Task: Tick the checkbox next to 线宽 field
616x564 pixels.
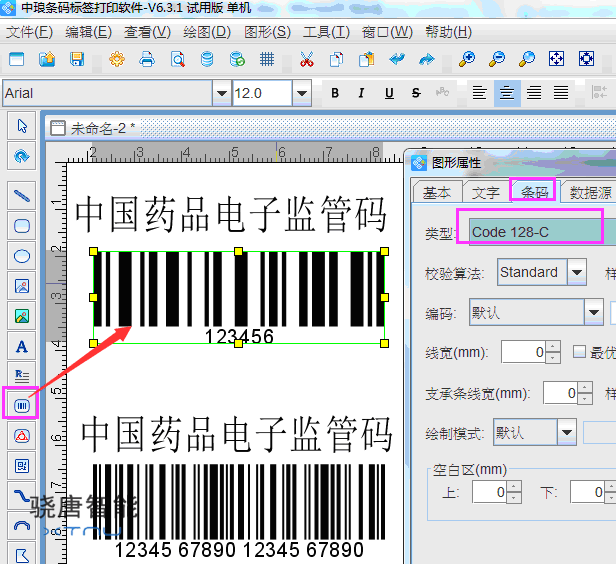Action: [579, 352]
